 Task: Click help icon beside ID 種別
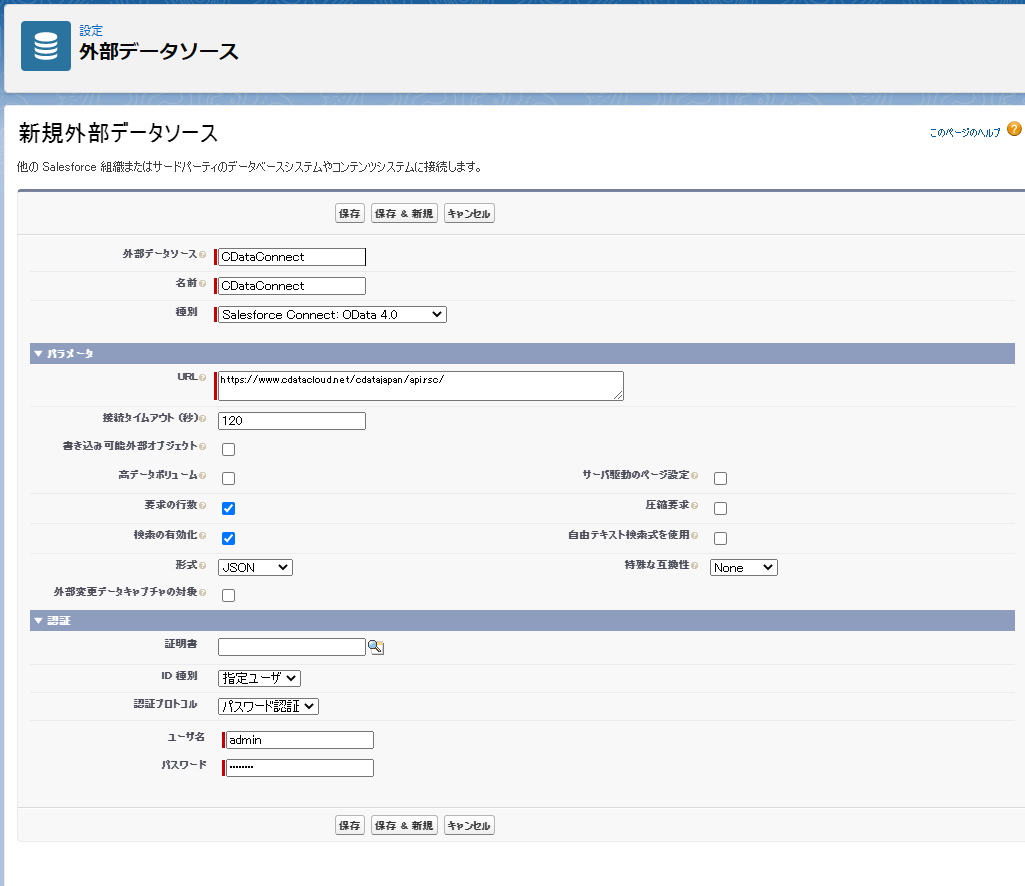[202, 677]
